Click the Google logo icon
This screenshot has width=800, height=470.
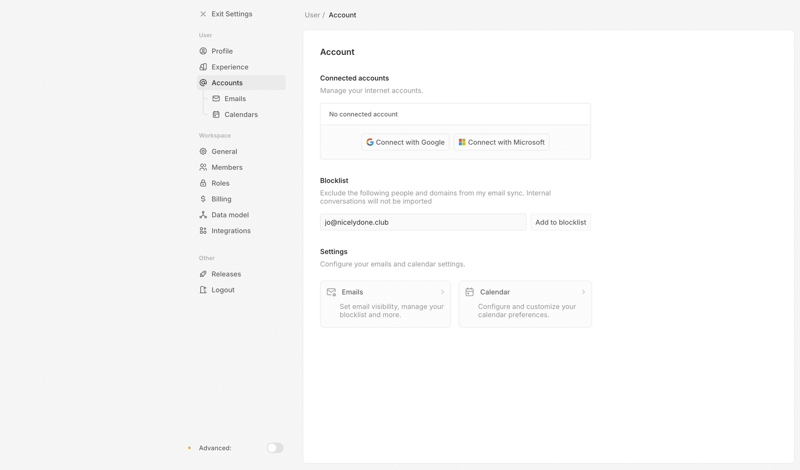click(x=370, y=142)
